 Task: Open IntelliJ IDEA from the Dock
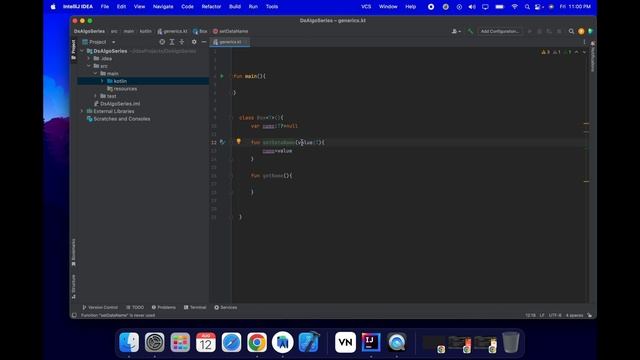[x=371, y=342]
